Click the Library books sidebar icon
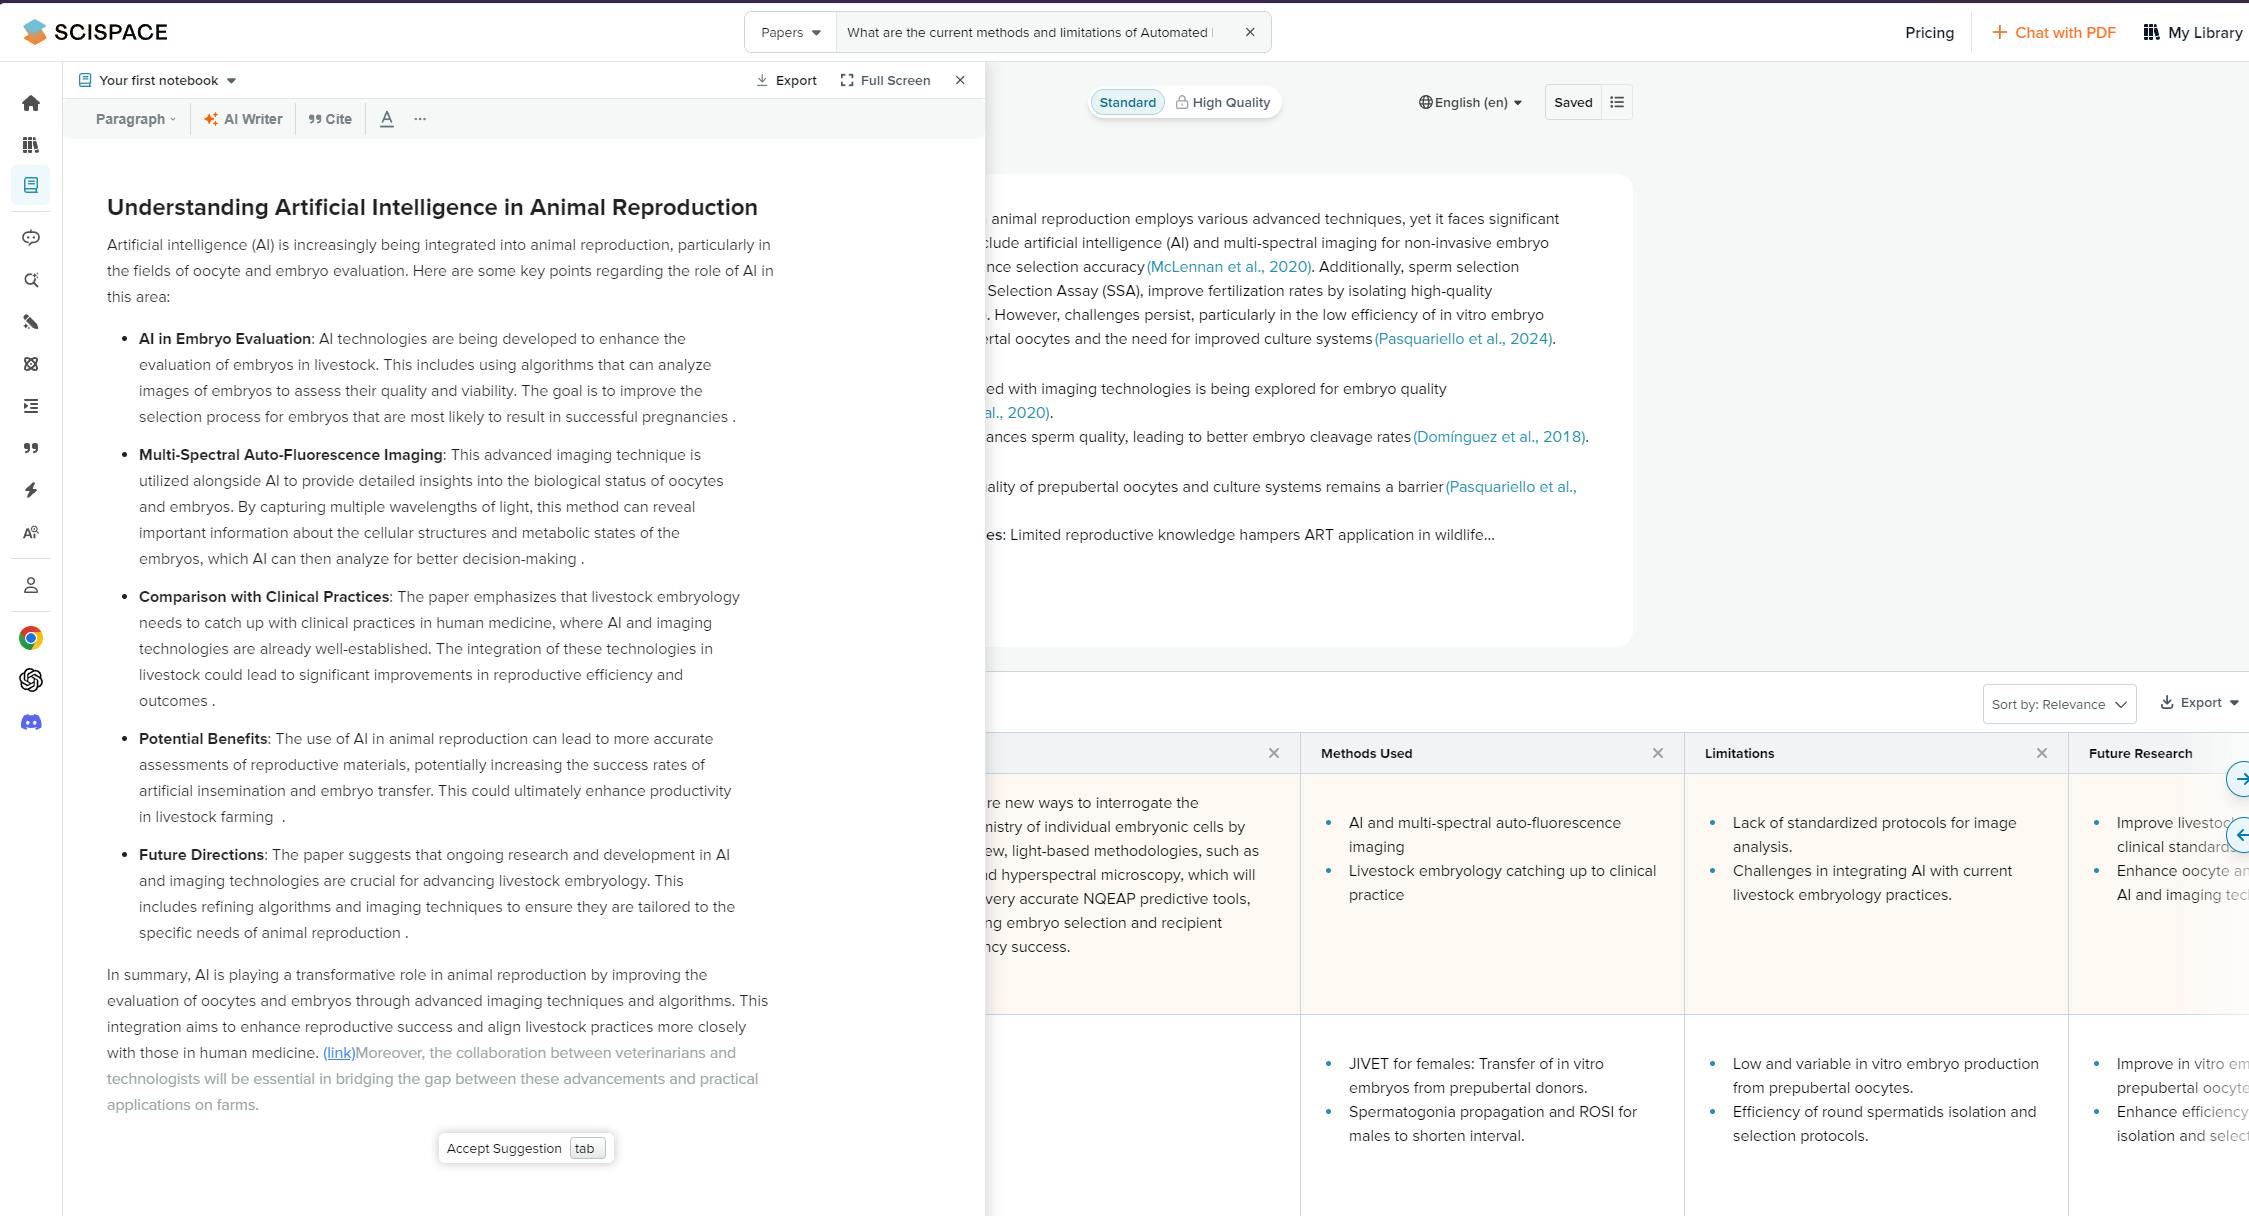This screenshot has width=2249, height=1216. coord(31,145)
